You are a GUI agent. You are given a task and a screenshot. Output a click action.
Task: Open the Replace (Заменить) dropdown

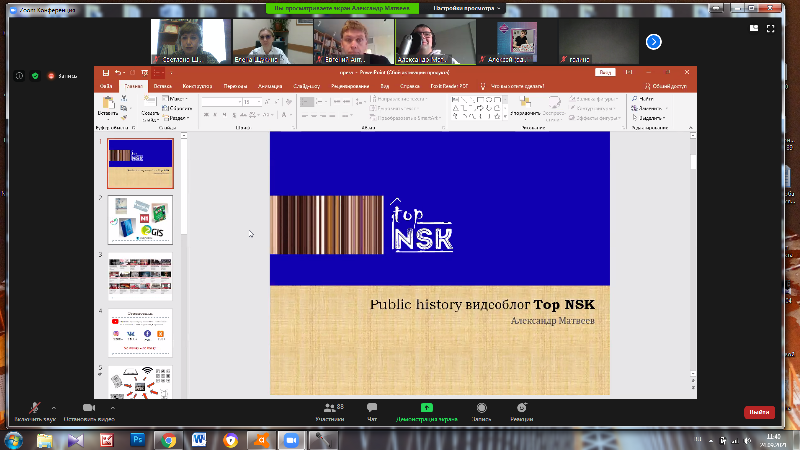(649, 108)
